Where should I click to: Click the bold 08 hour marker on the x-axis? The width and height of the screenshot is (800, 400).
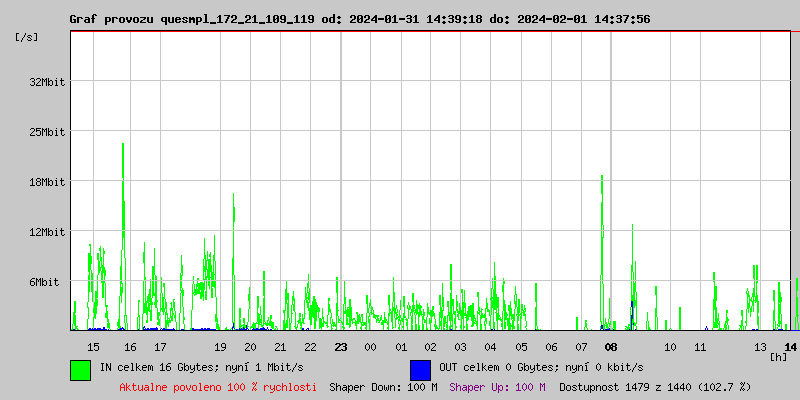click(610, 347)
